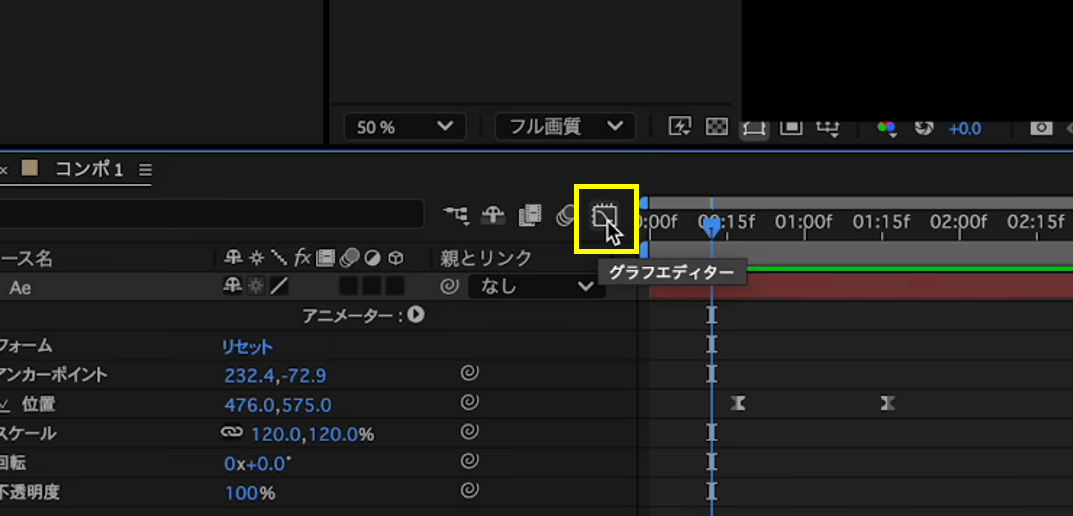Click the コンポ1 tab color swatch
Image resolution: width=1073 pixels, height=516 pixels.
pos(29,168)
